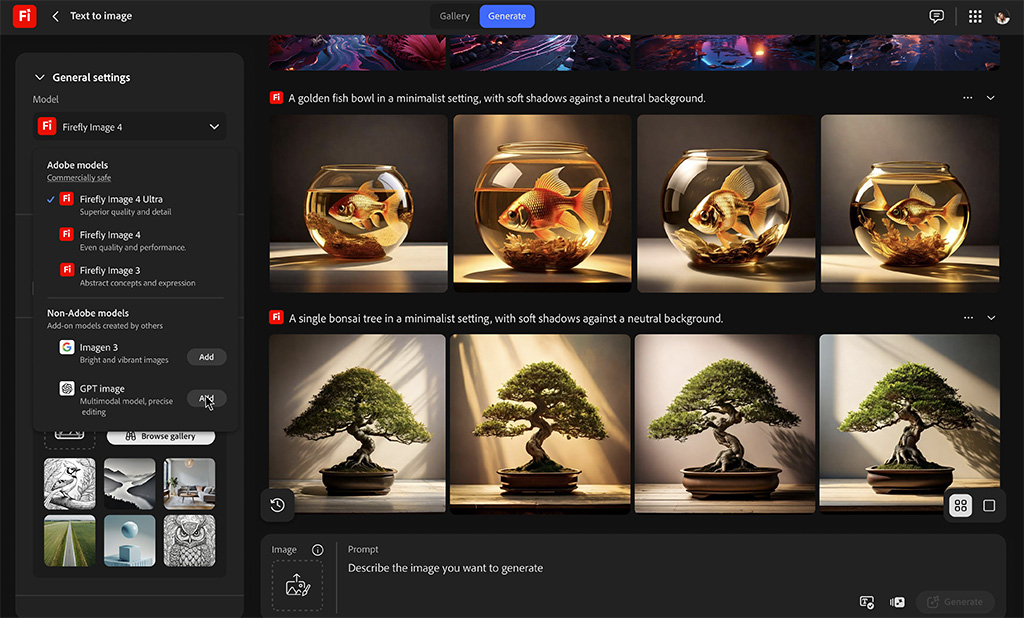Select the owl line-art style thumbnail

point(189,541)
